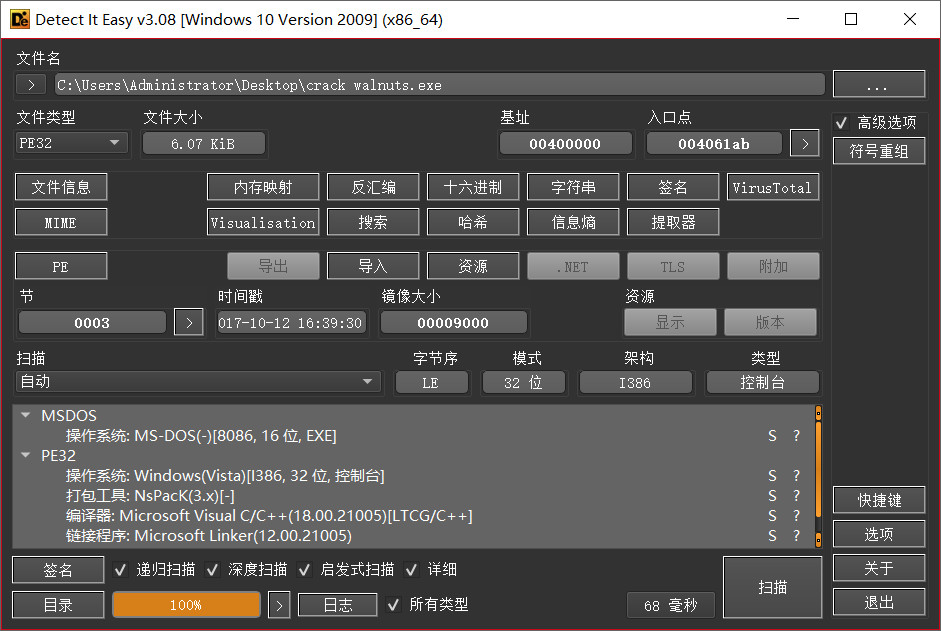Toggle 深度扫描 checkbox
The height and width of the screenshot is (631, 941).
(x=212, y=569)
